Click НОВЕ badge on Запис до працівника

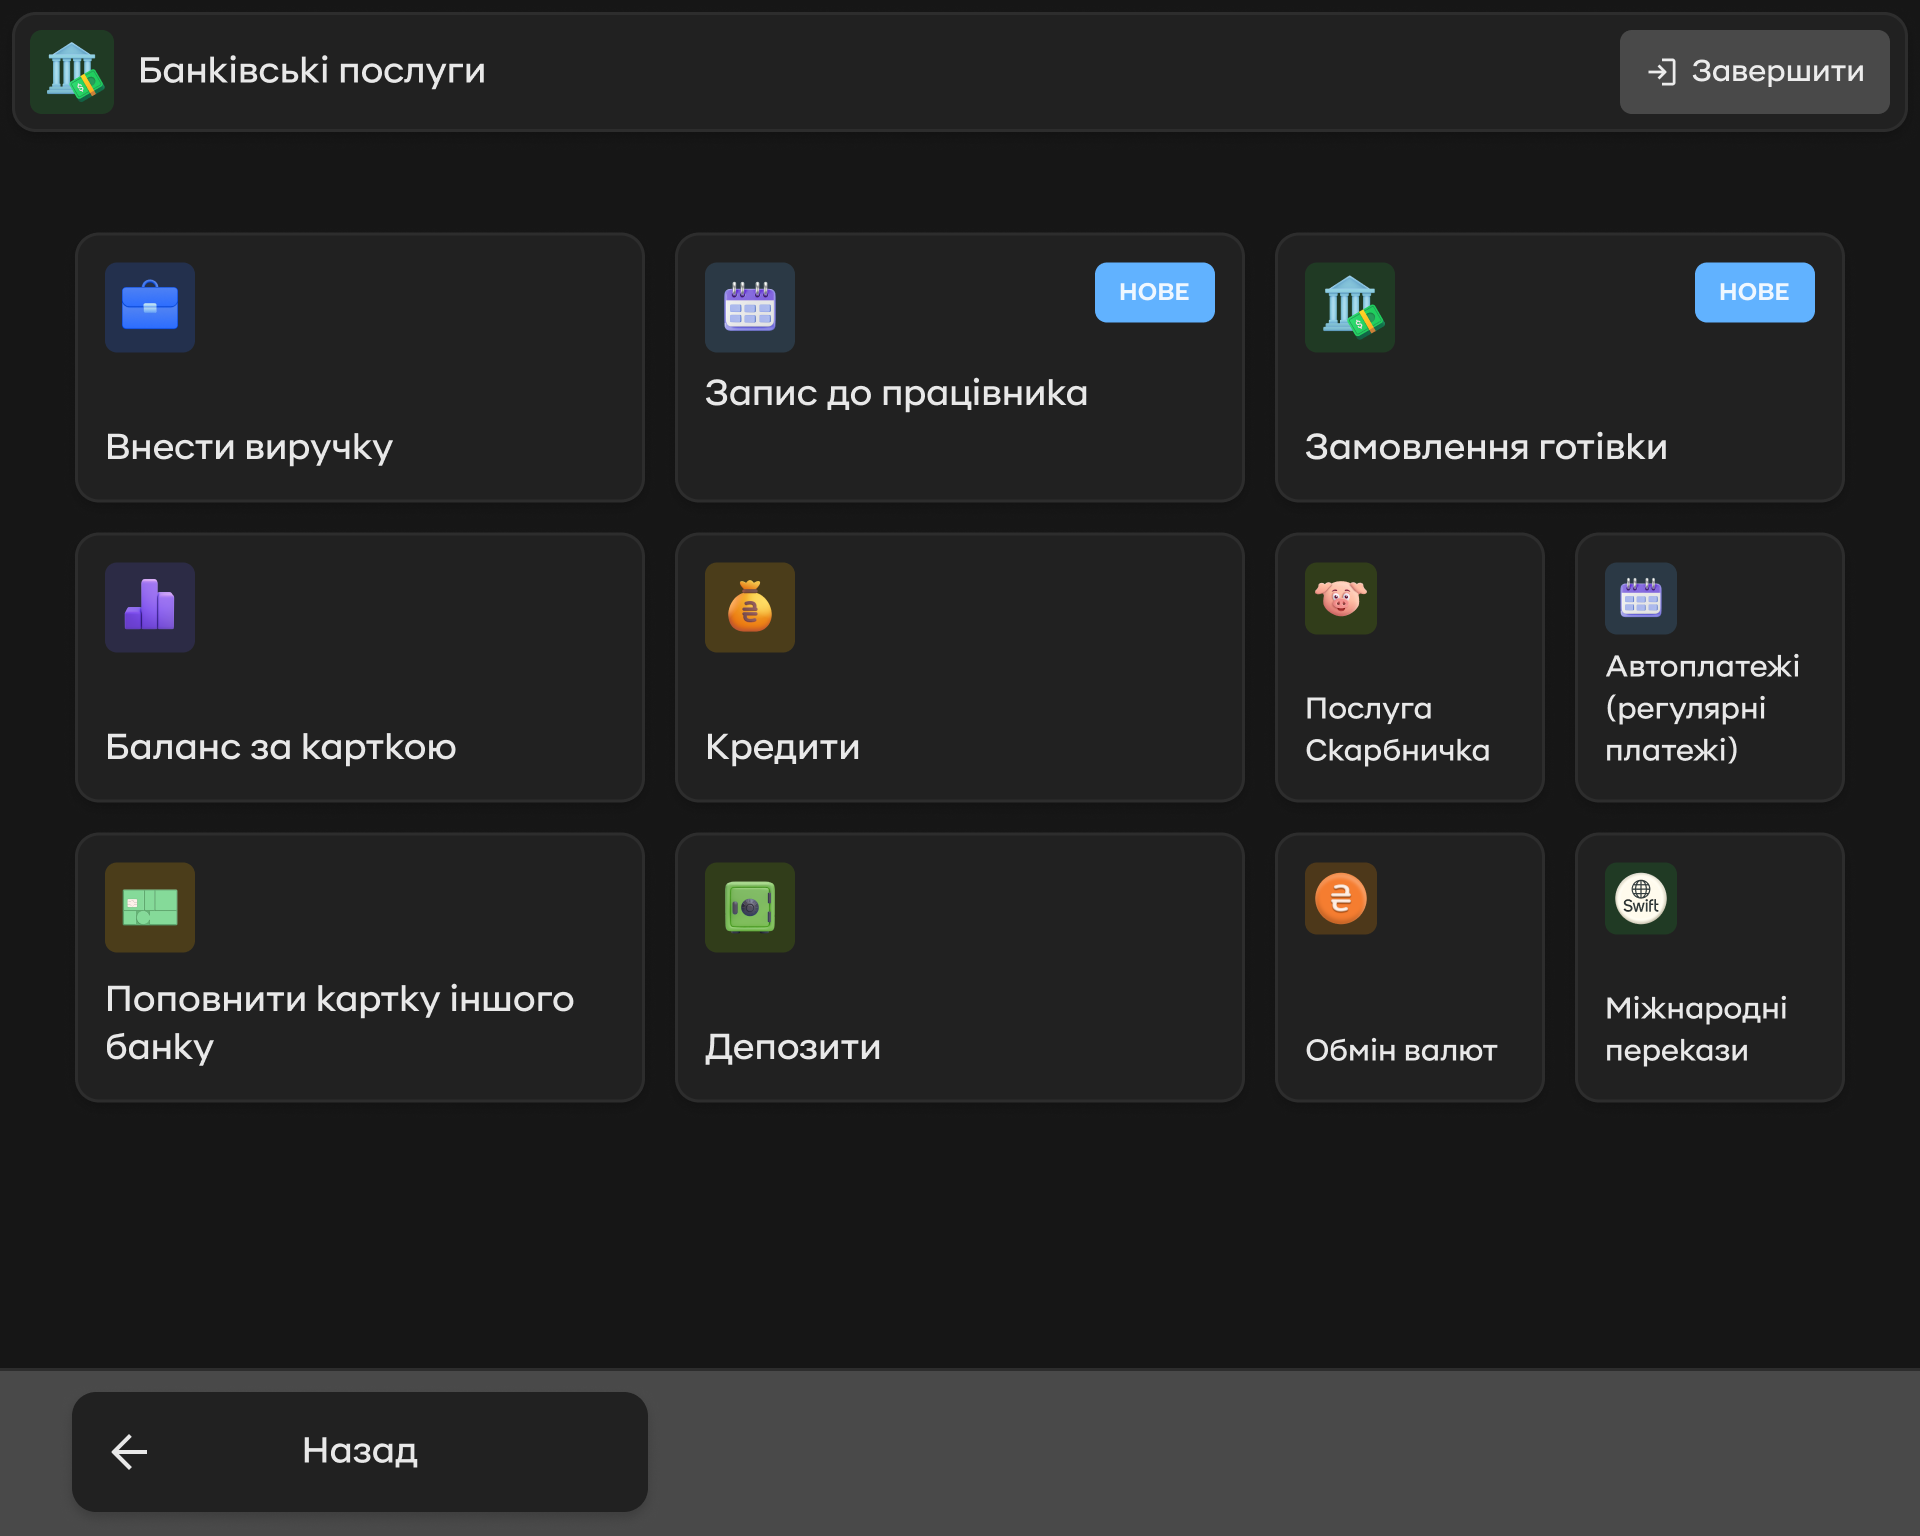pyautogui.click(x=1155, y=292)
